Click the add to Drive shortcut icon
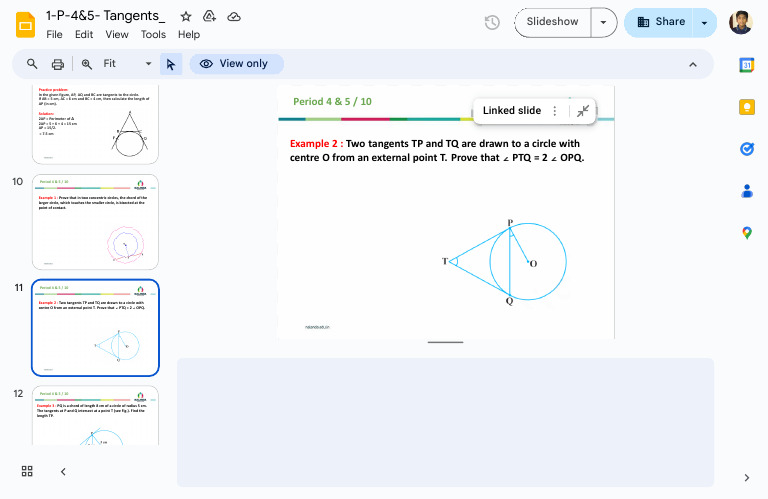768x499 pixels. pos(210,17)
